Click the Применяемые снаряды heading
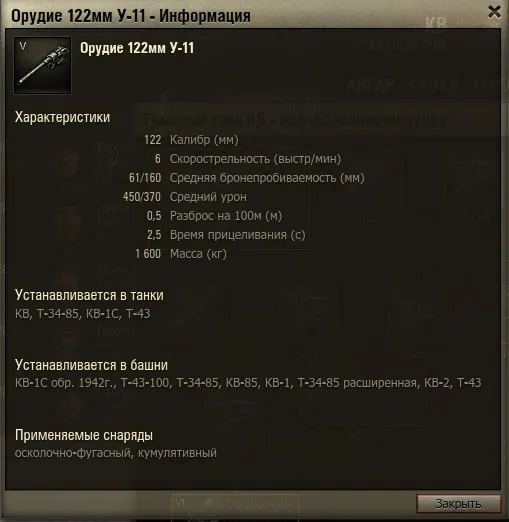 tap(84, 435)
